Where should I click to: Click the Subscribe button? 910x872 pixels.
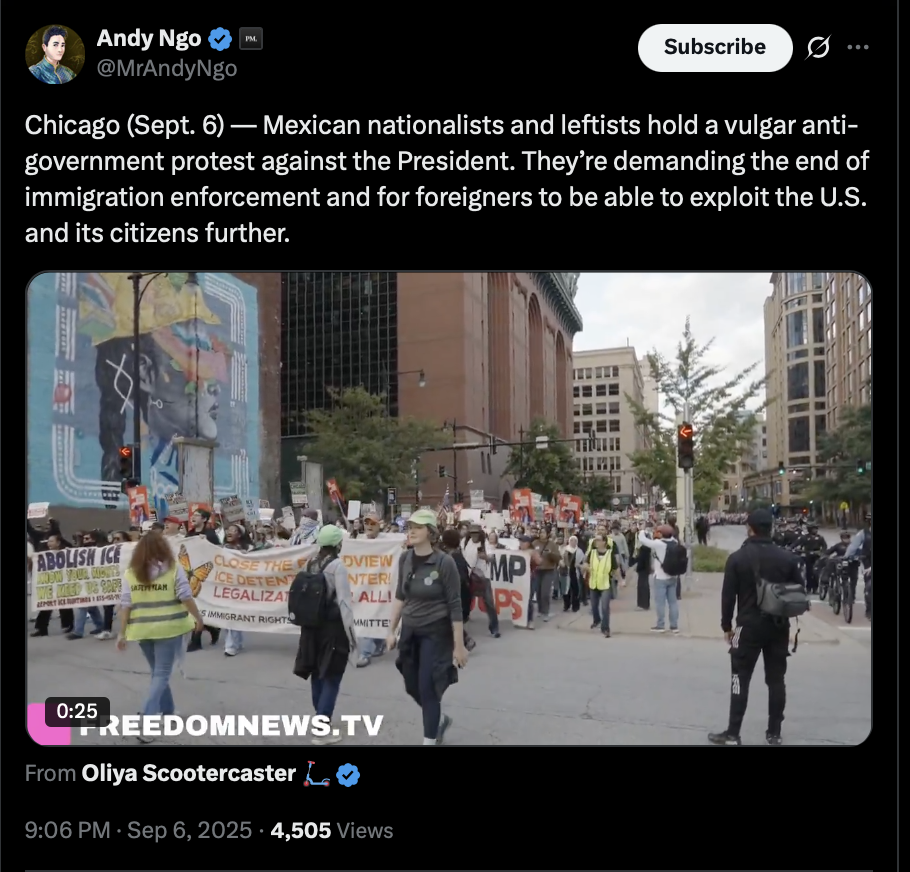click(x=715, y=48)
